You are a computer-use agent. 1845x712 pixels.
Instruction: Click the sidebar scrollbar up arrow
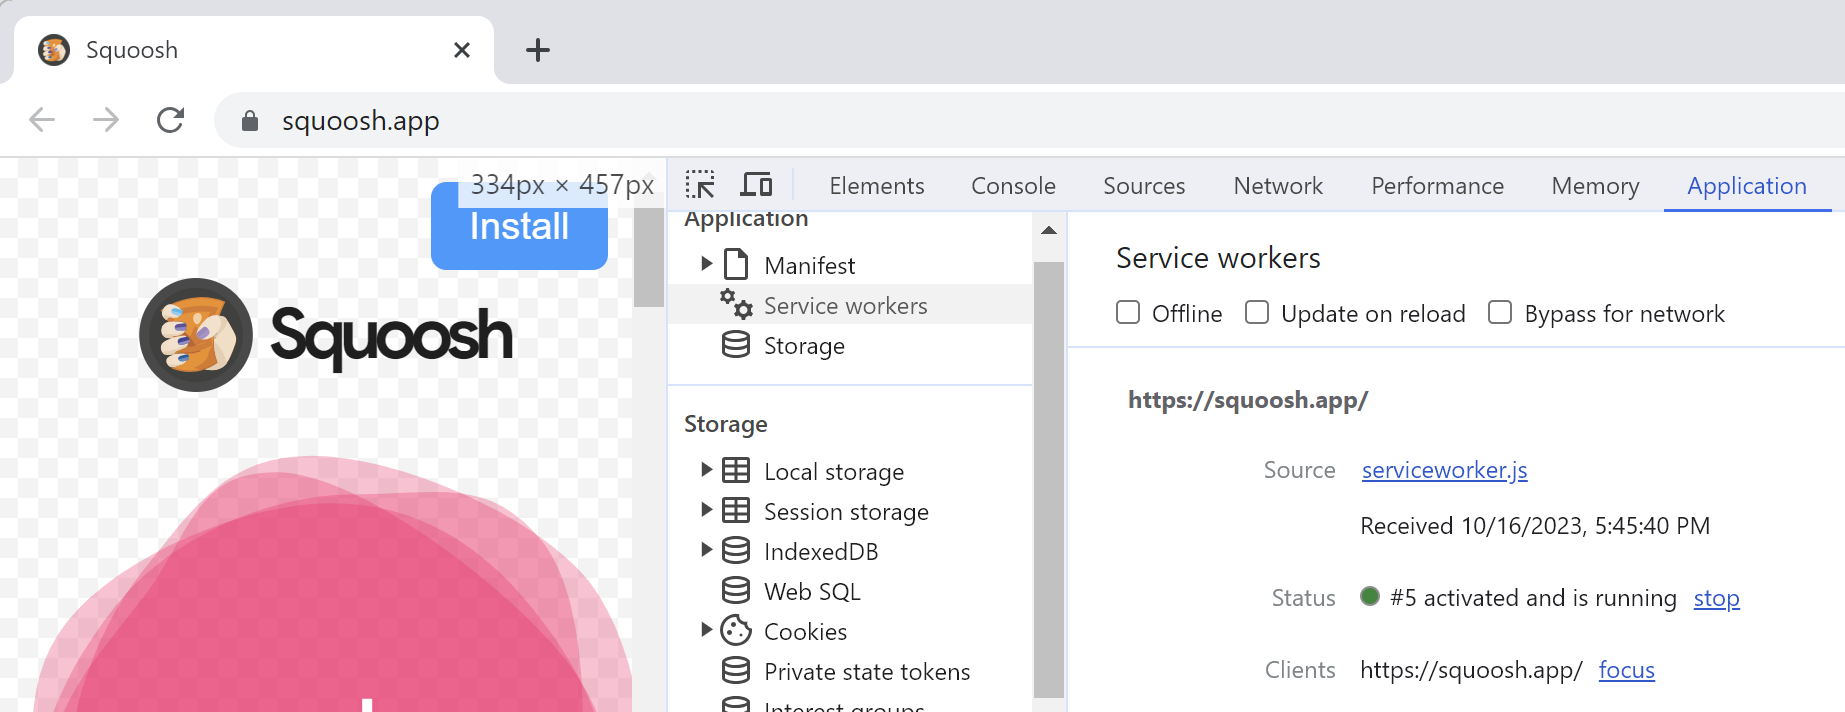pyautogui.click(x=1049, y=231)
